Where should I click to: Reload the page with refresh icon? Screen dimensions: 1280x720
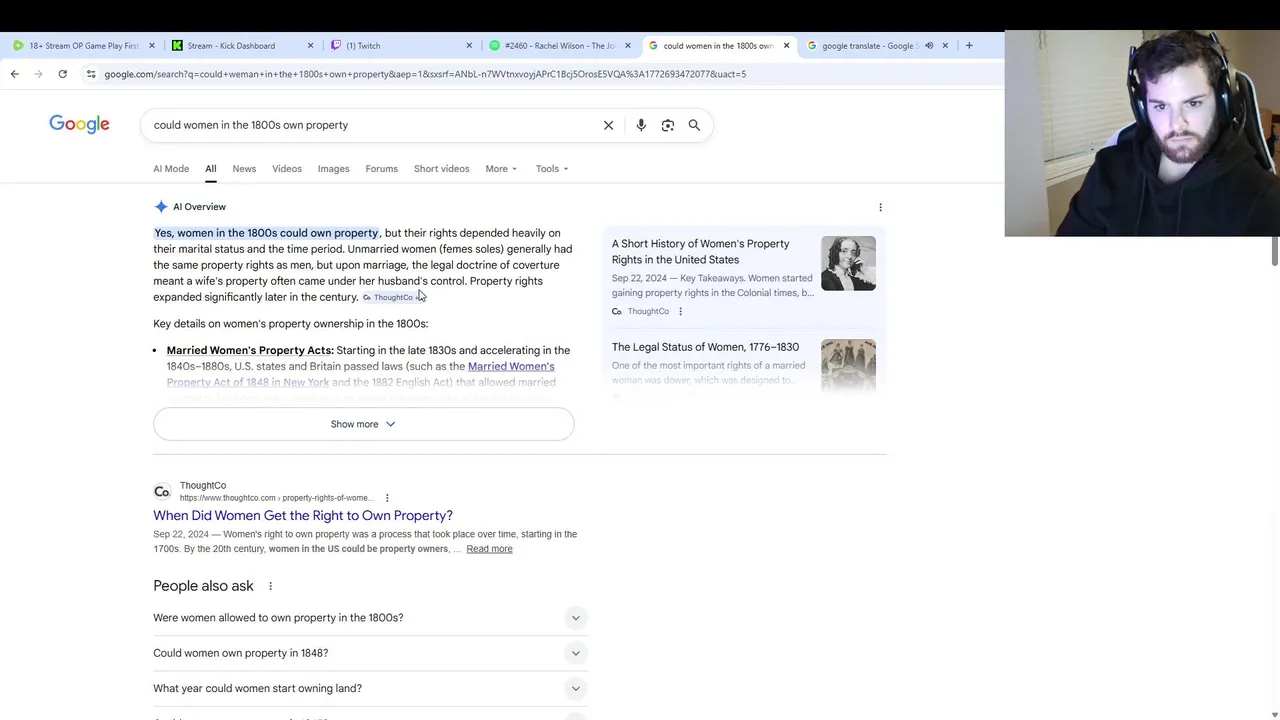[62, 74]
